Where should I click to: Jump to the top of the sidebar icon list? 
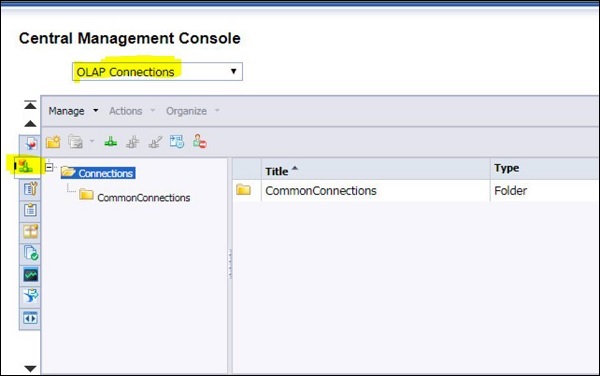click(x=30, y=105)
